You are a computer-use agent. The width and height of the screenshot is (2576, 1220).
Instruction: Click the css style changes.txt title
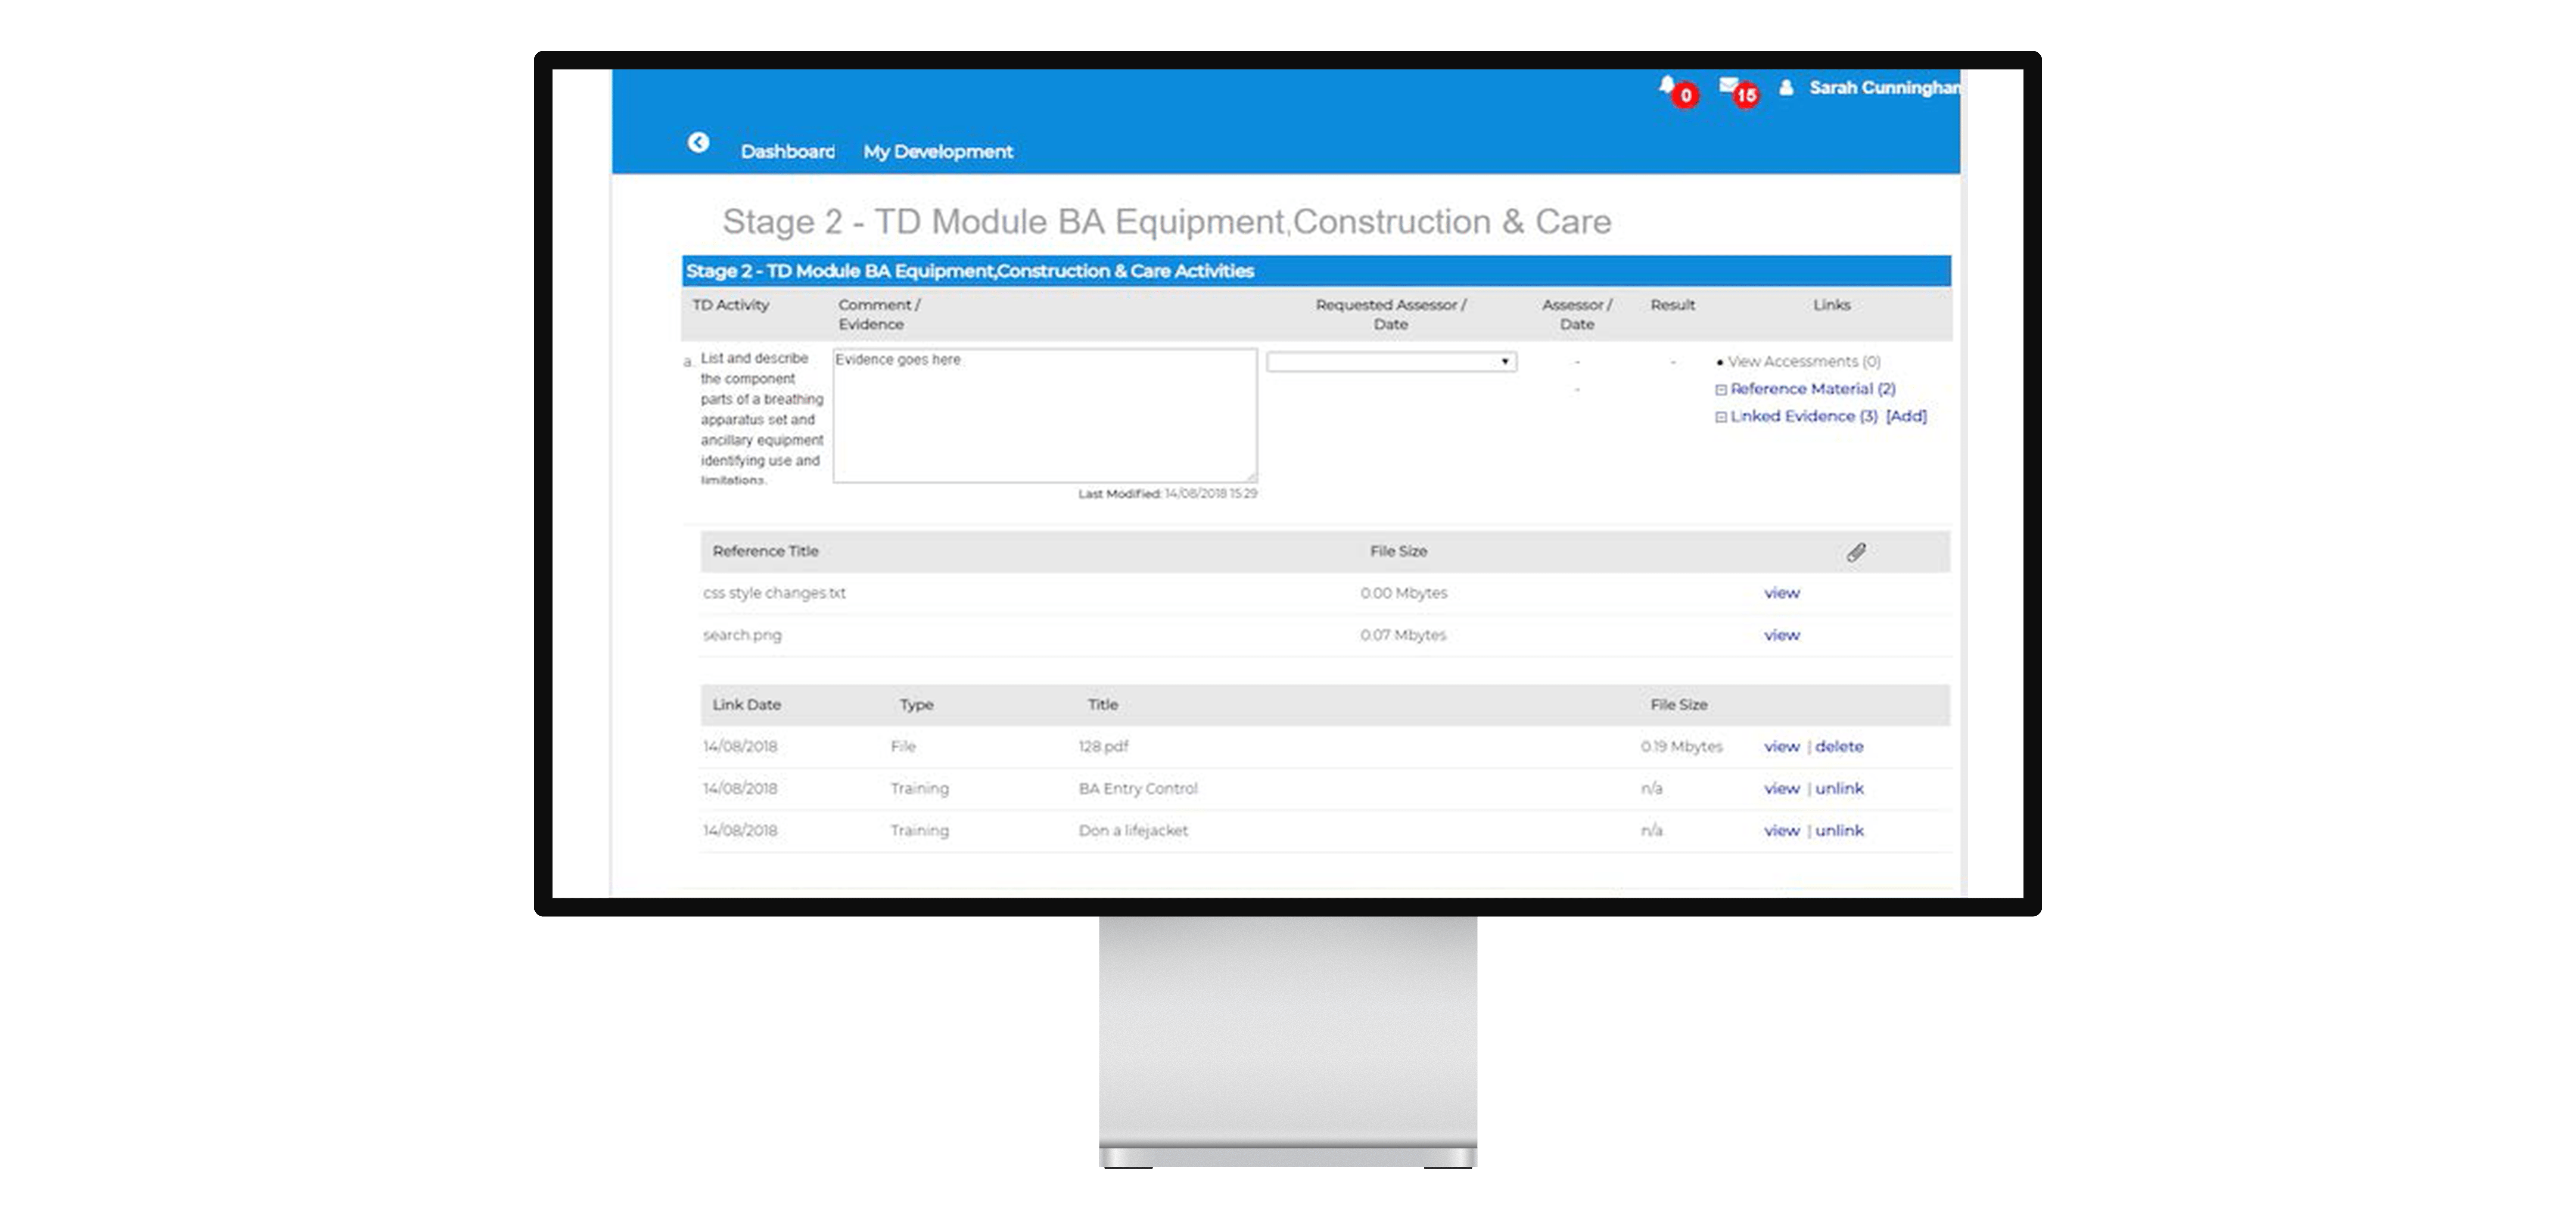pos(774,593)
